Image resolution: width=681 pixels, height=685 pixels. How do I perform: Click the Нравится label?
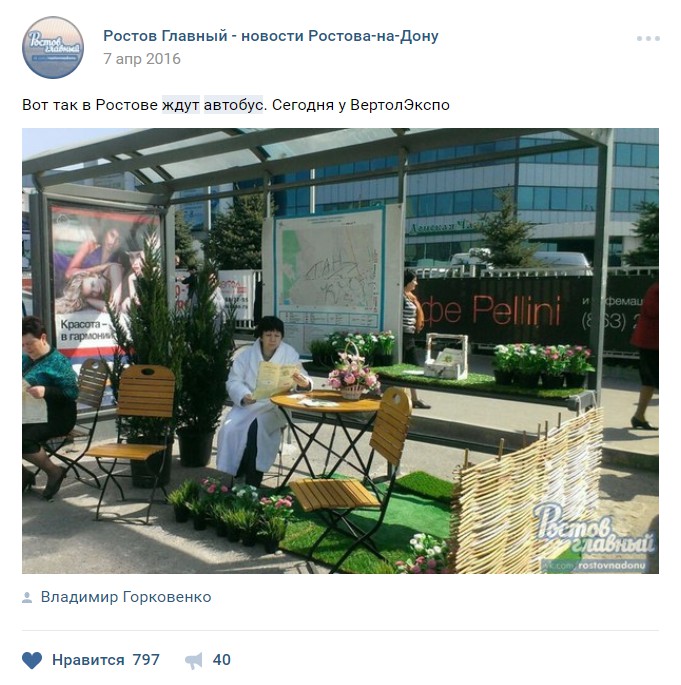click(88, 660)
